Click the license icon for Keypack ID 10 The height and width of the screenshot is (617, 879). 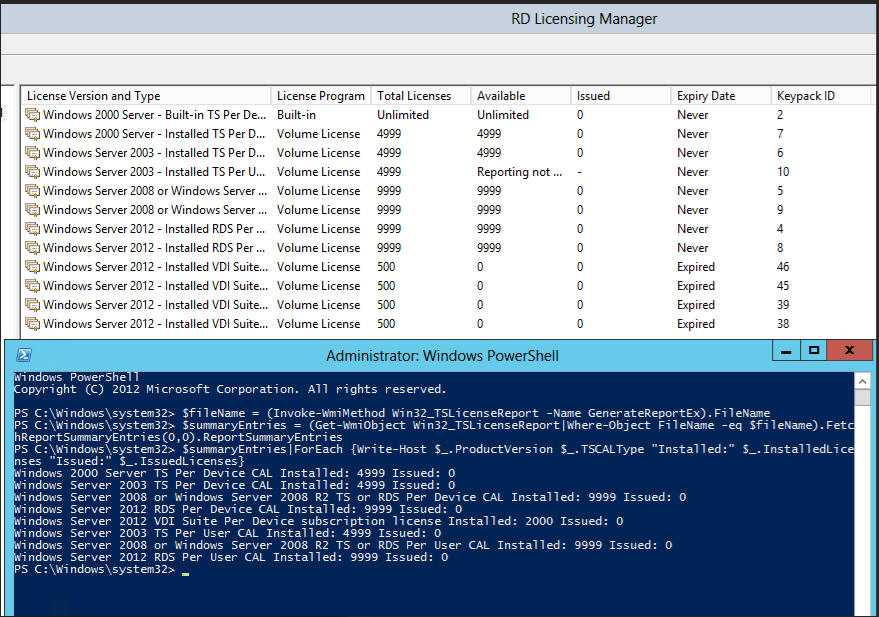click(33, 172)
